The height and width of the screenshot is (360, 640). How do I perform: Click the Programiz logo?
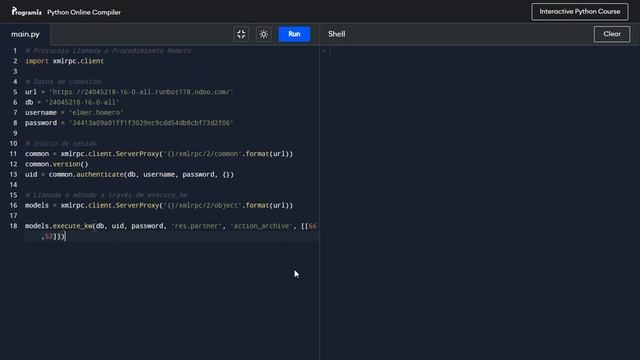27,12
